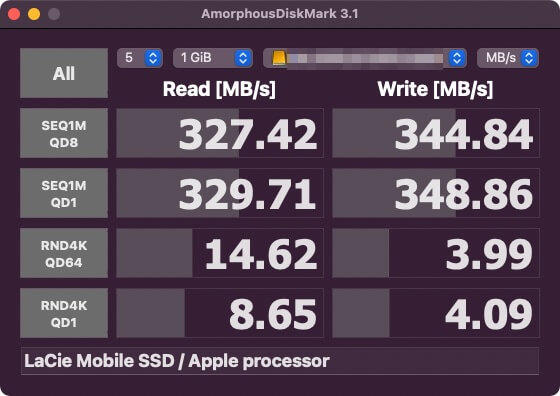The width and height of the screenshot is (560, 396).
Task: Run all benchmarks with the All button
Action: [x=64, y=73]
